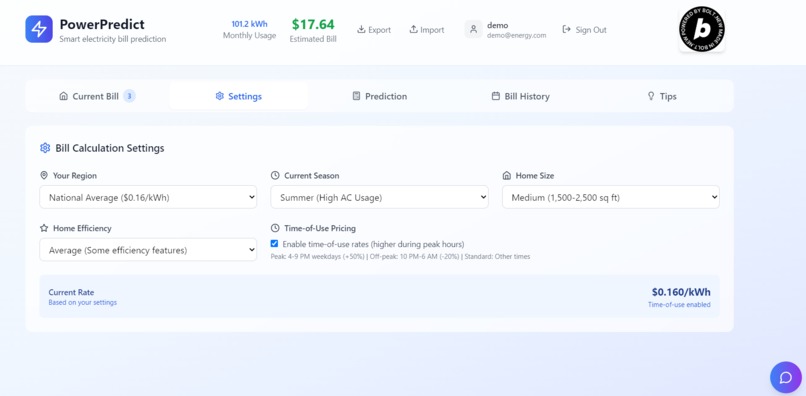Viewport: 806px width, 396px height.
Task: Click the house icon beside Home Size
Action: (x=506, y=175)
